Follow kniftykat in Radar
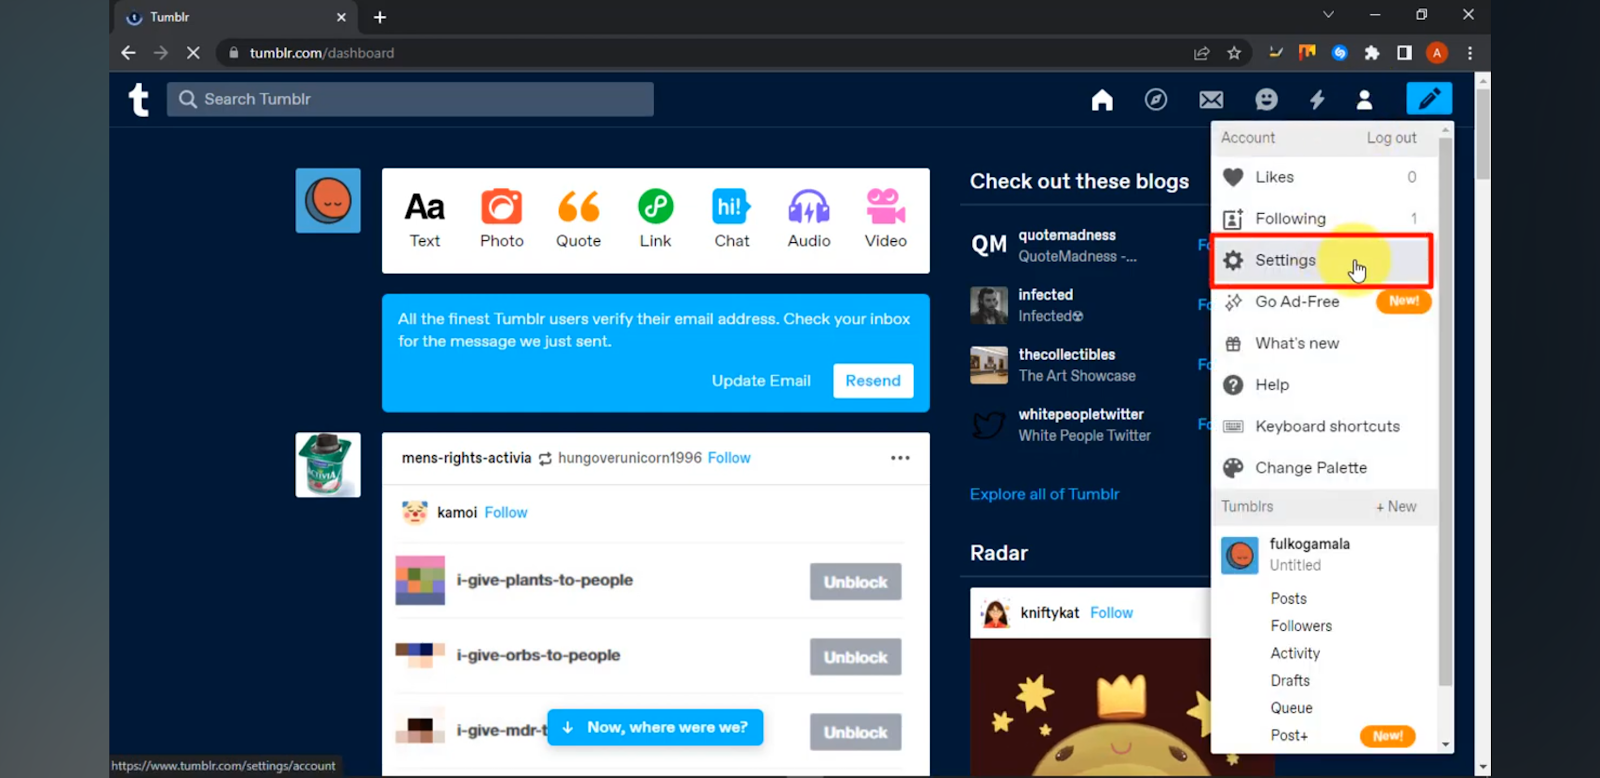Image resolution: width=1600 pixels, height=778 pixels. coord(1111,613)
